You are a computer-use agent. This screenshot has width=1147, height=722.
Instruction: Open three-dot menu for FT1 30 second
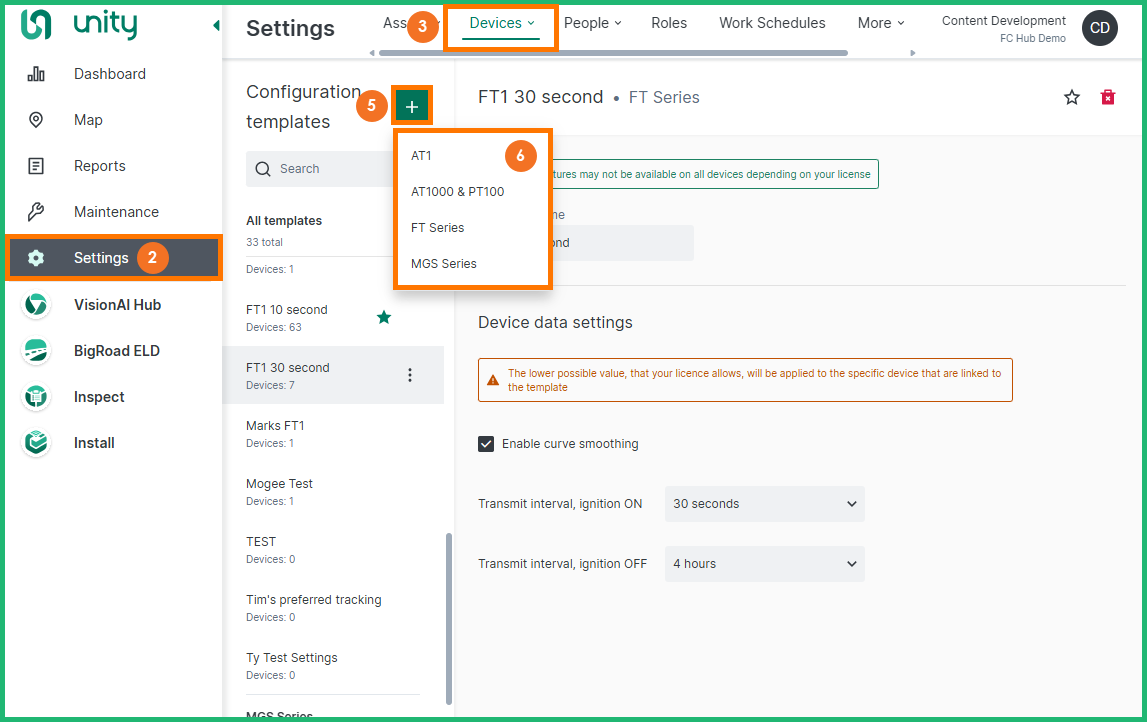(x=409, y=375)
